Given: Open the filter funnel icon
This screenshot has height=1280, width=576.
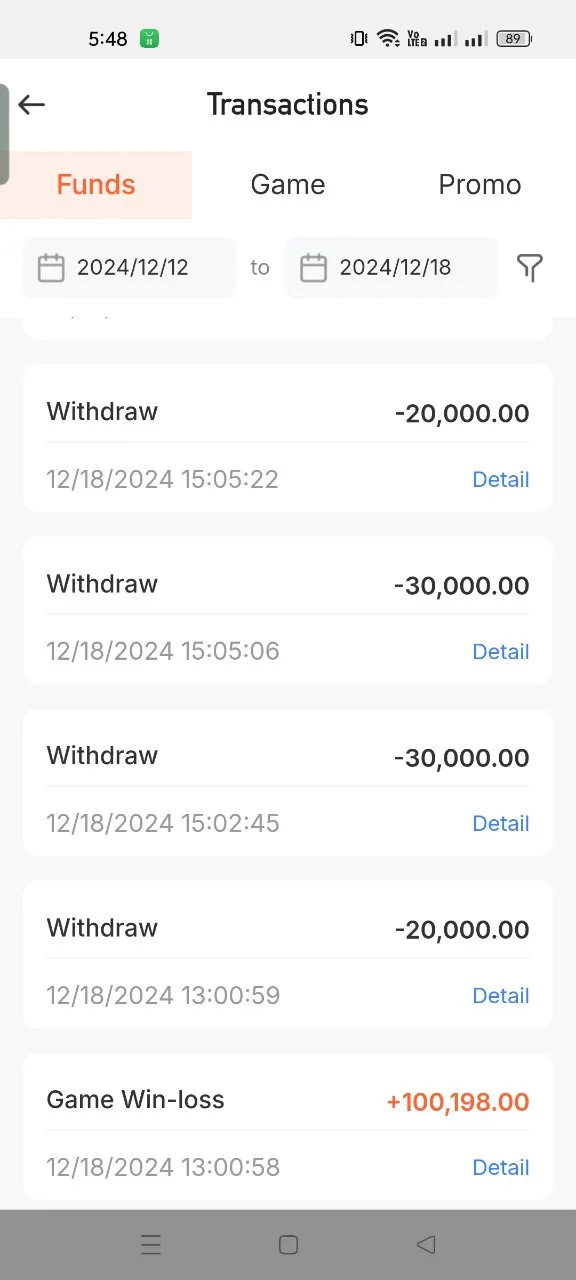Looking at the screenshot, I should click(530, 267).
